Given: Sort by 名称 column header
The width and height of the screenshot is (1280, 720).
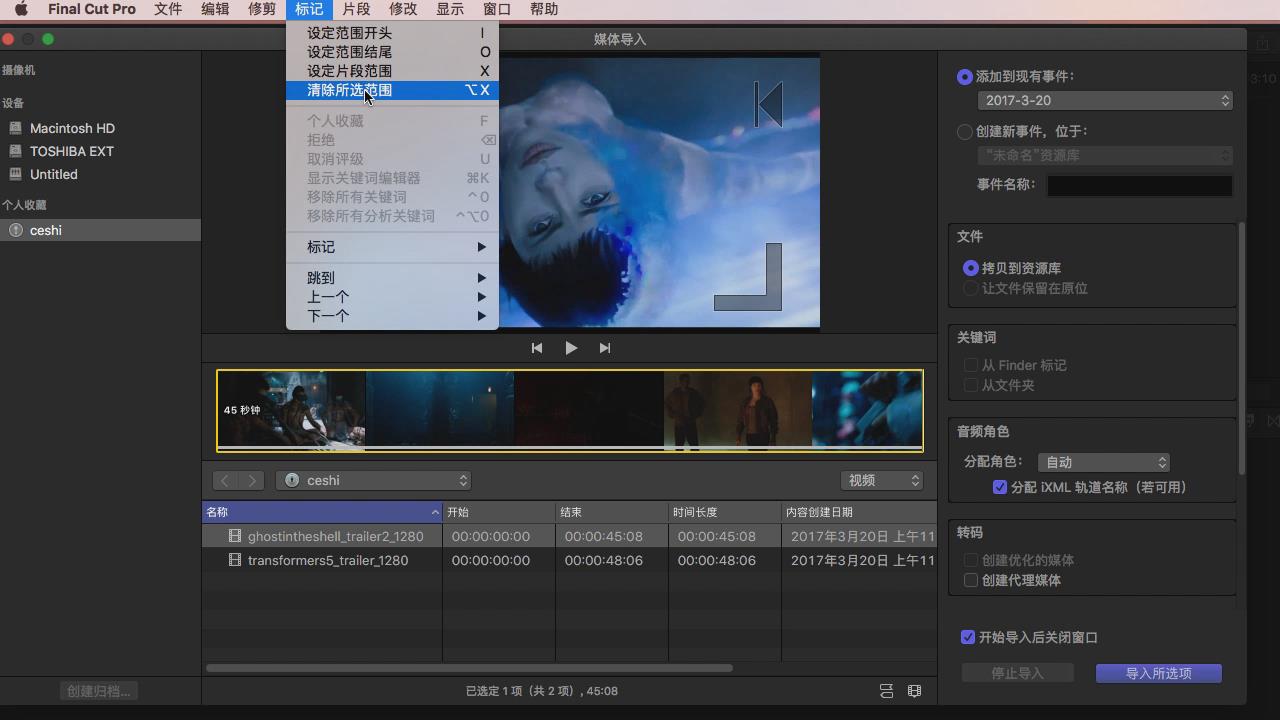Looking at the screenshot, I should [x=322, y=512].
